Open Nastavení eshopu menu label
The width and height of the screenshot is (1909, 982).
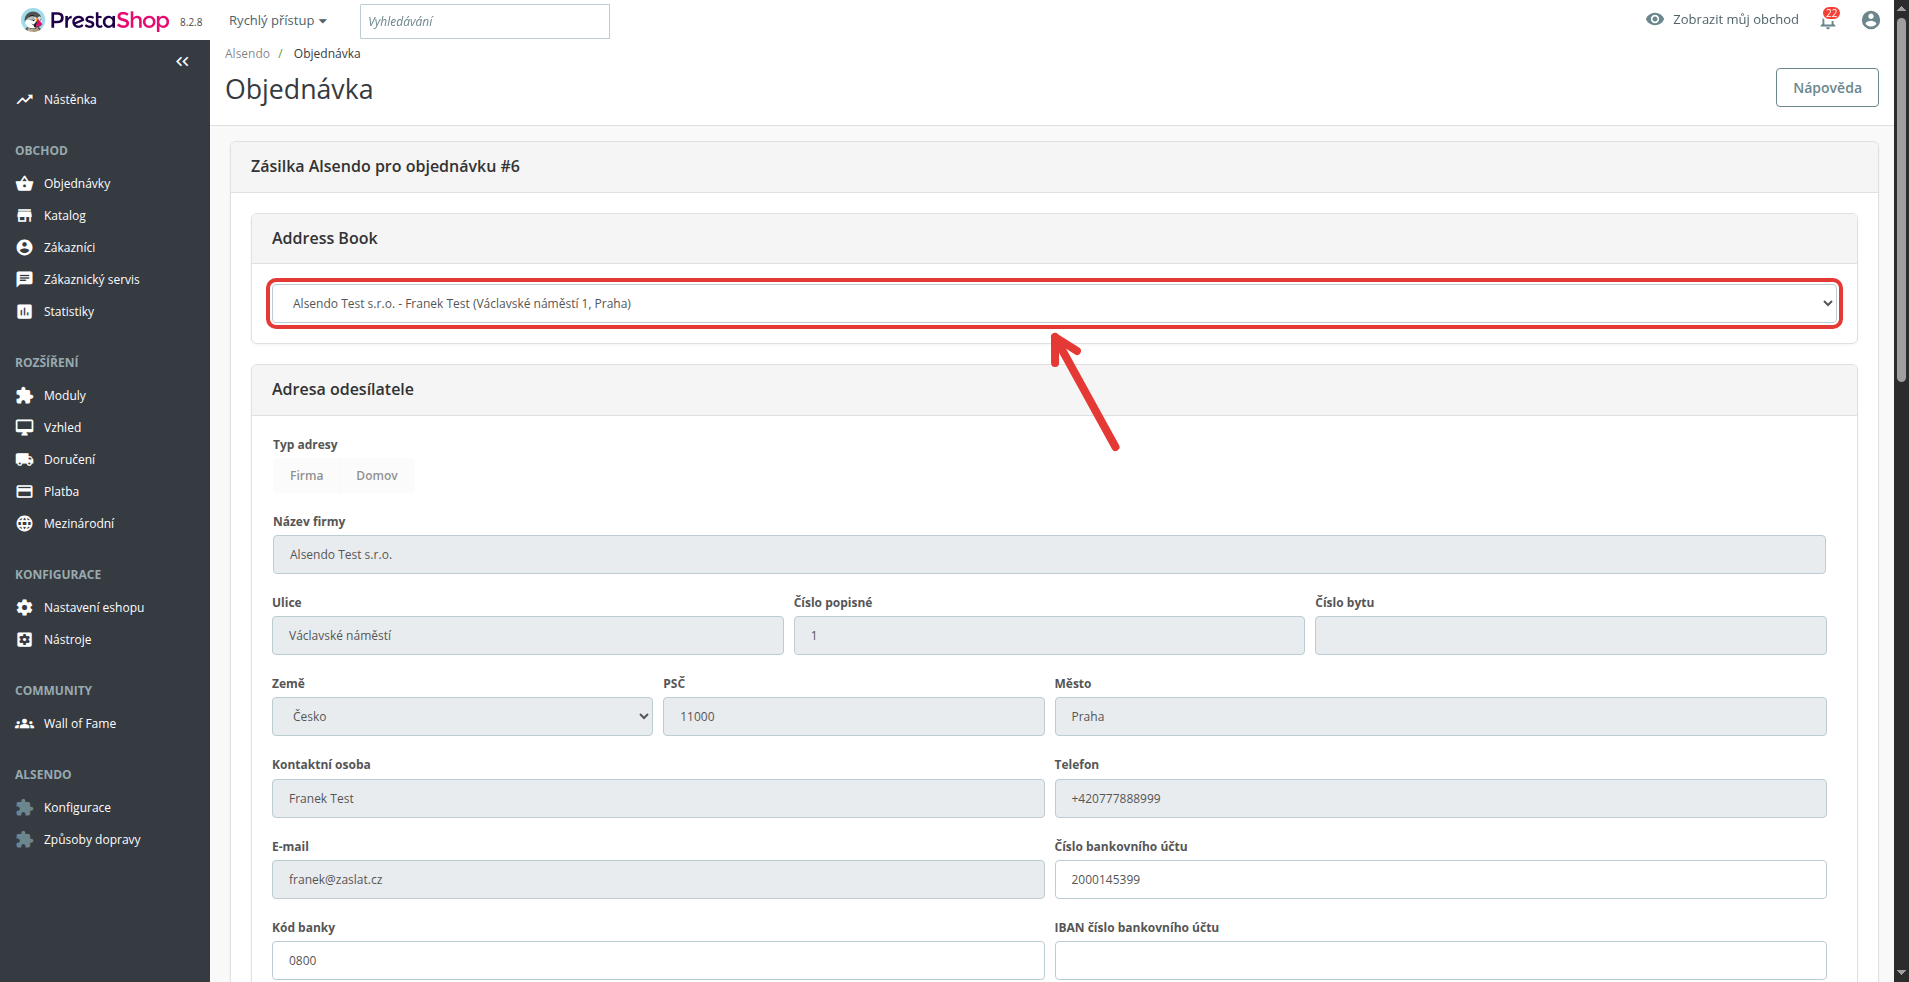[x=94, y=608]
